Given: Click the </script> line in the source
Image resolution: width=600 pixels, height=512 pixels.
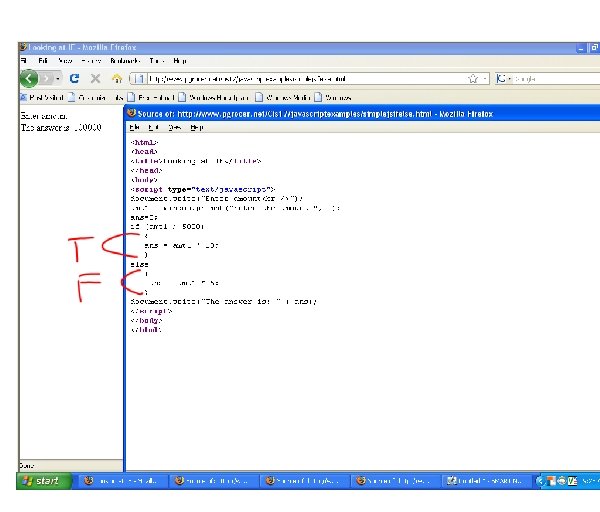Looking at the screenshot, I should pos(152,311).
